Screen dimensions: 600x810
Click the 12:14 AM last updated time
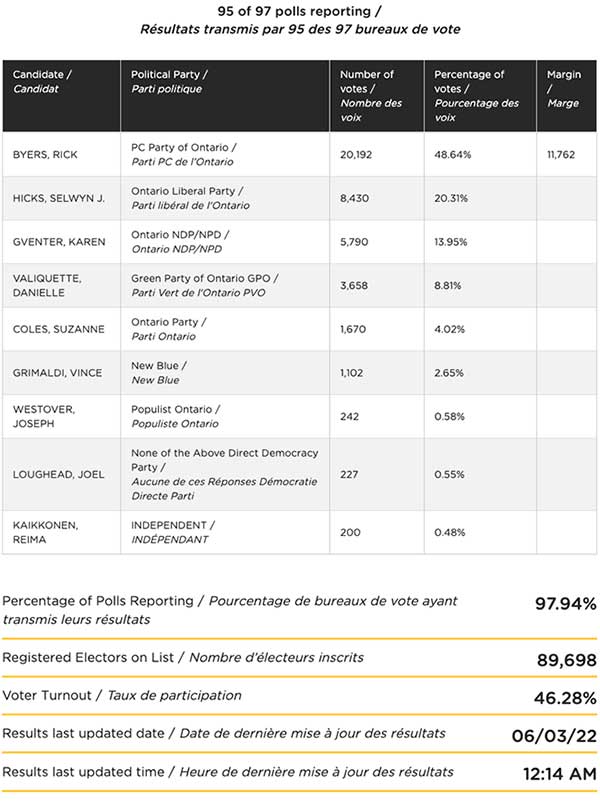point(560,774)
